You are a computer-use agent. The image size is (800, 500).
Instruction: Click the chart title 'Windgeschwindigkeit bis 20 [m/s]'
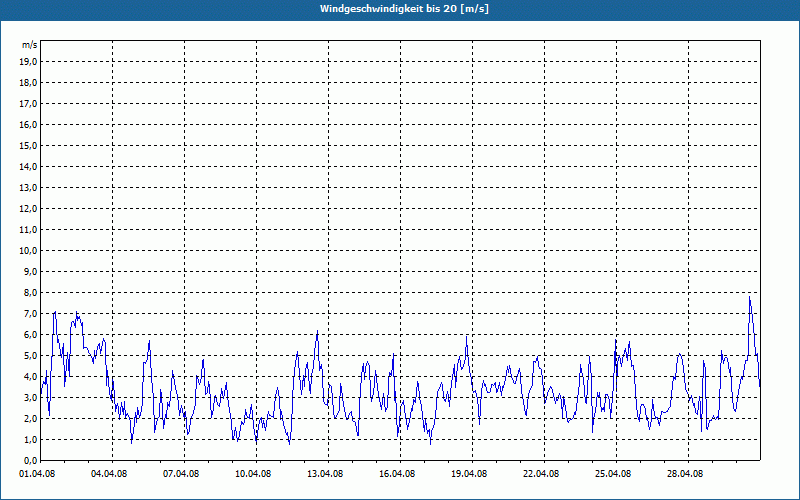tap(404, 9)
